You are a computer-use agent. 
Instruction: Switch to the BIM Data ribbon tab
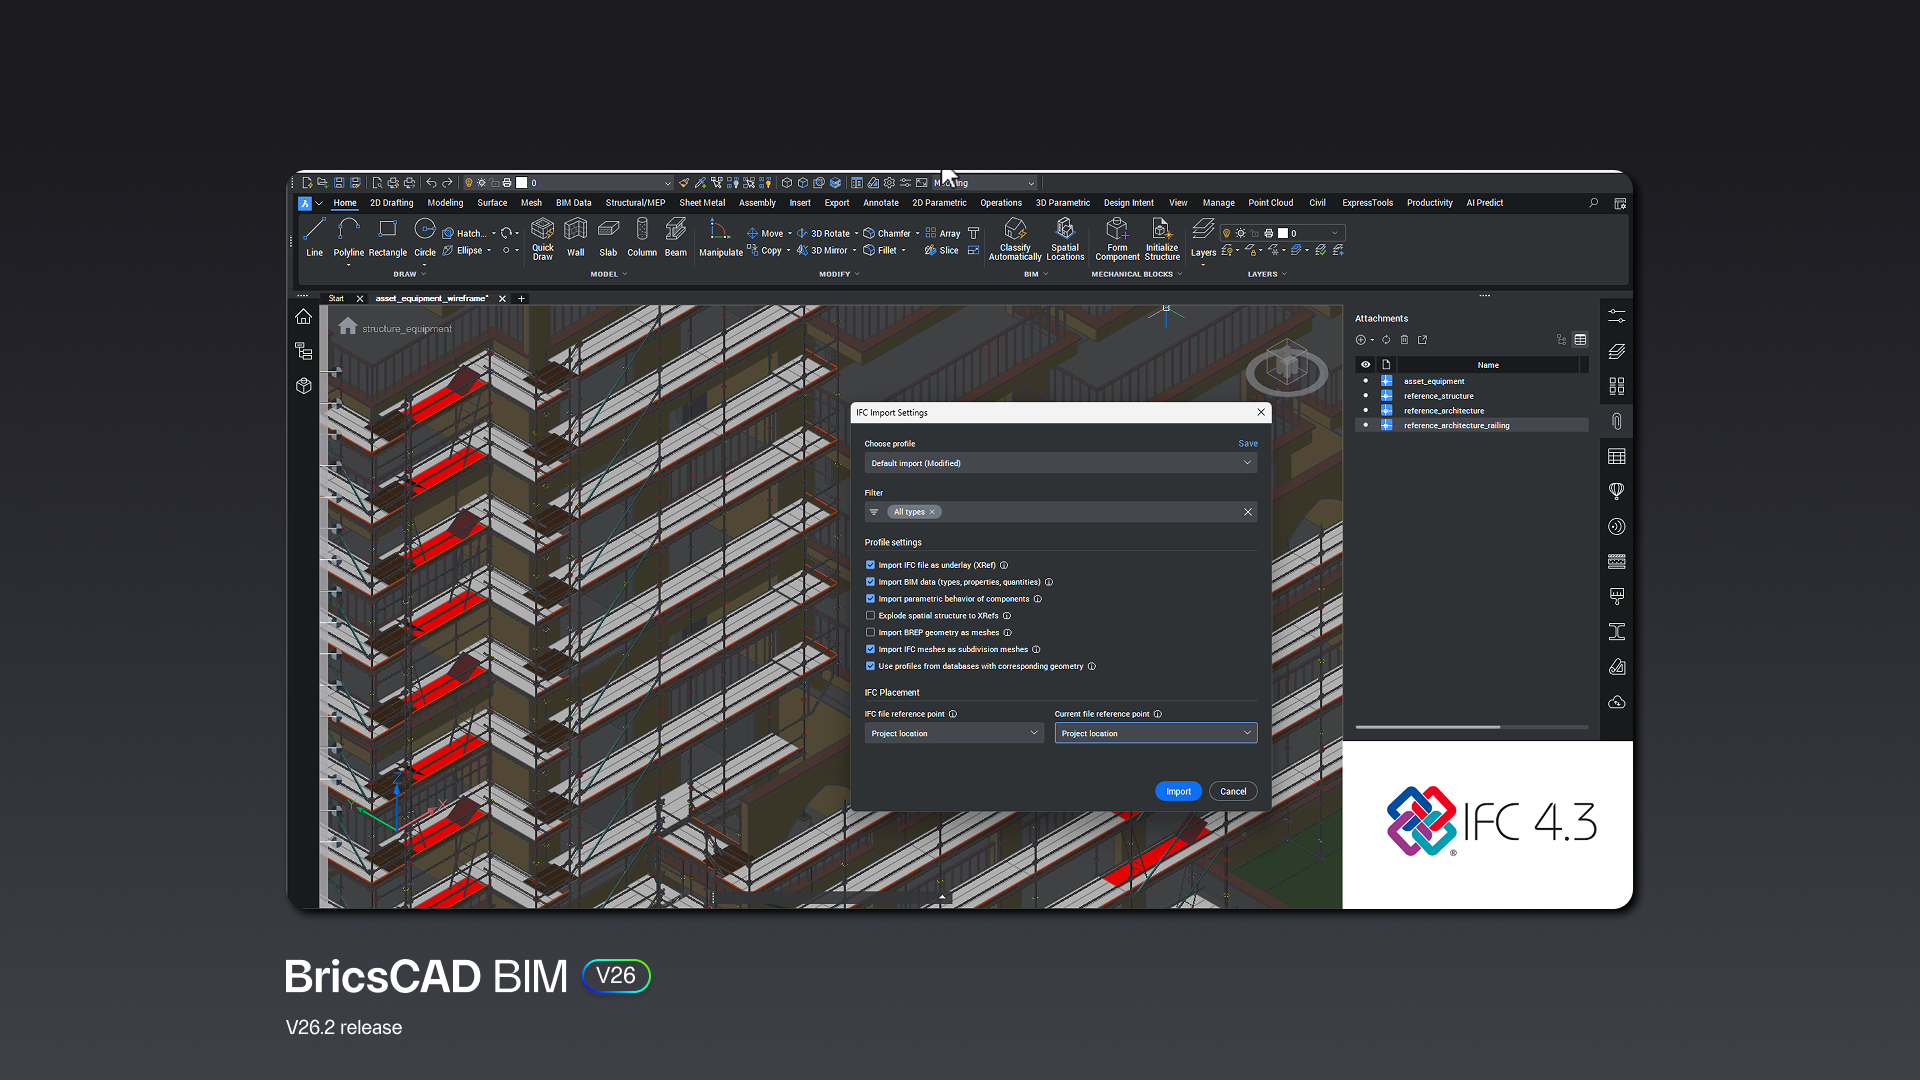coord(574,202)
